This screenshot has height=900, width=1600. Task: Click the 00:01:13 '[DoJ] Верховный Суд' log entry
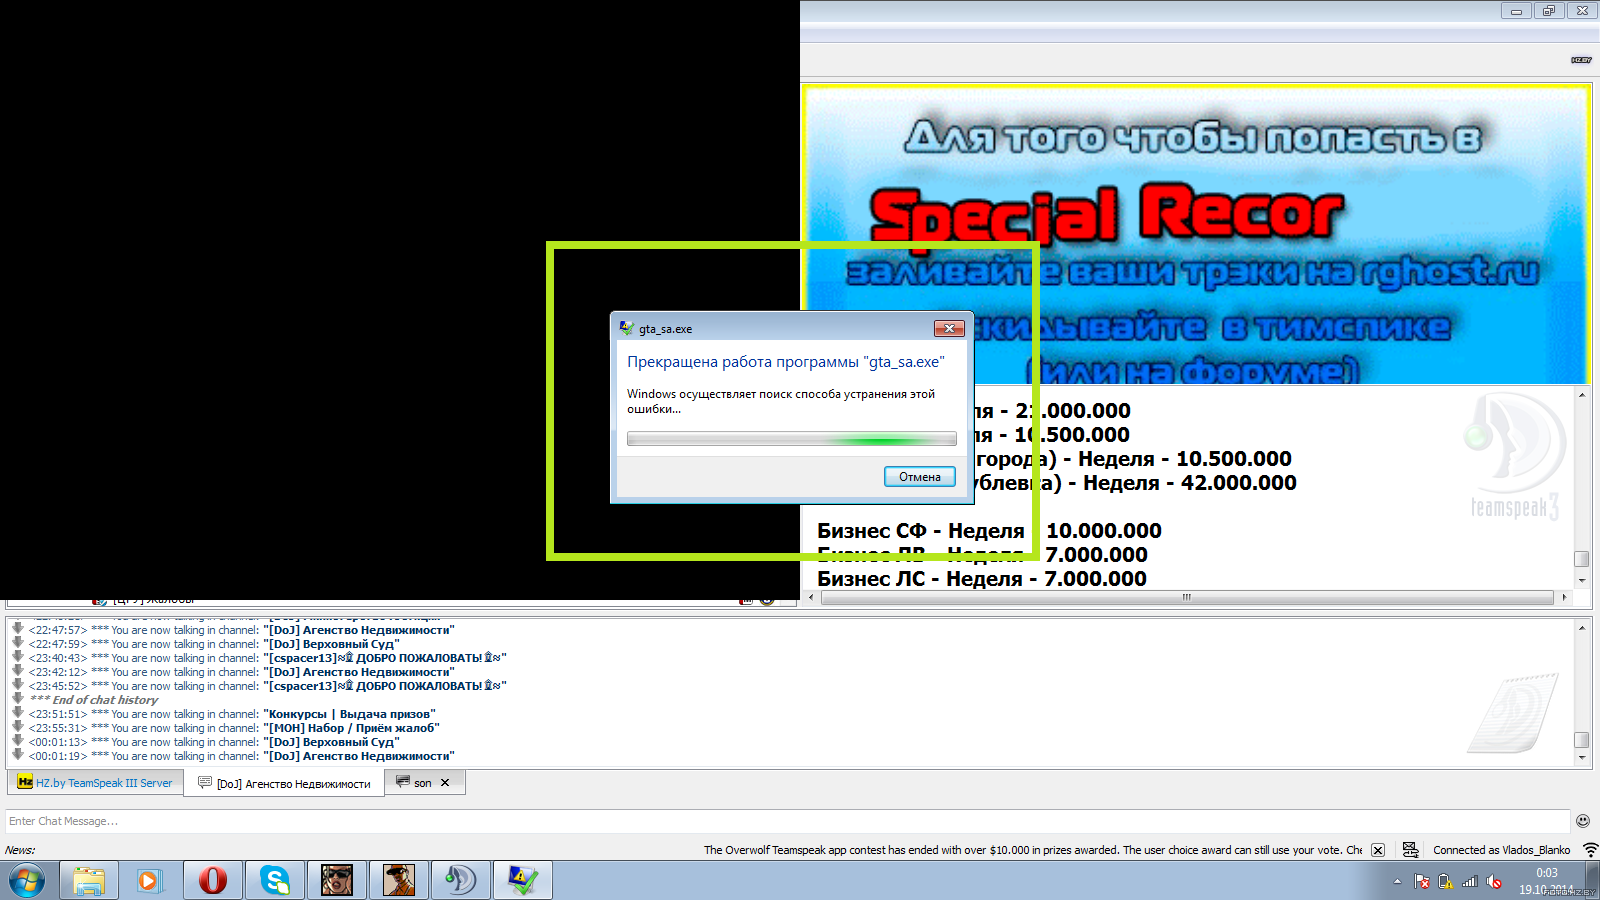(214, 742)
